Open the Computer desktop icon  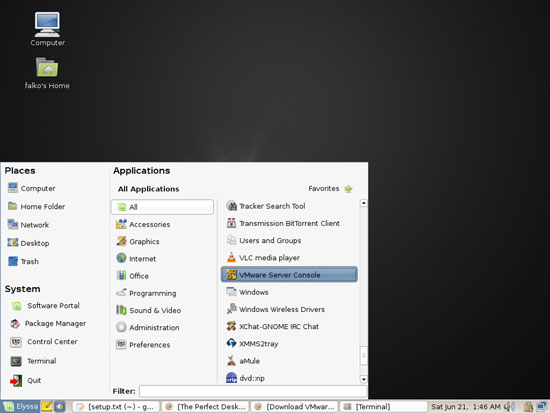47,29
